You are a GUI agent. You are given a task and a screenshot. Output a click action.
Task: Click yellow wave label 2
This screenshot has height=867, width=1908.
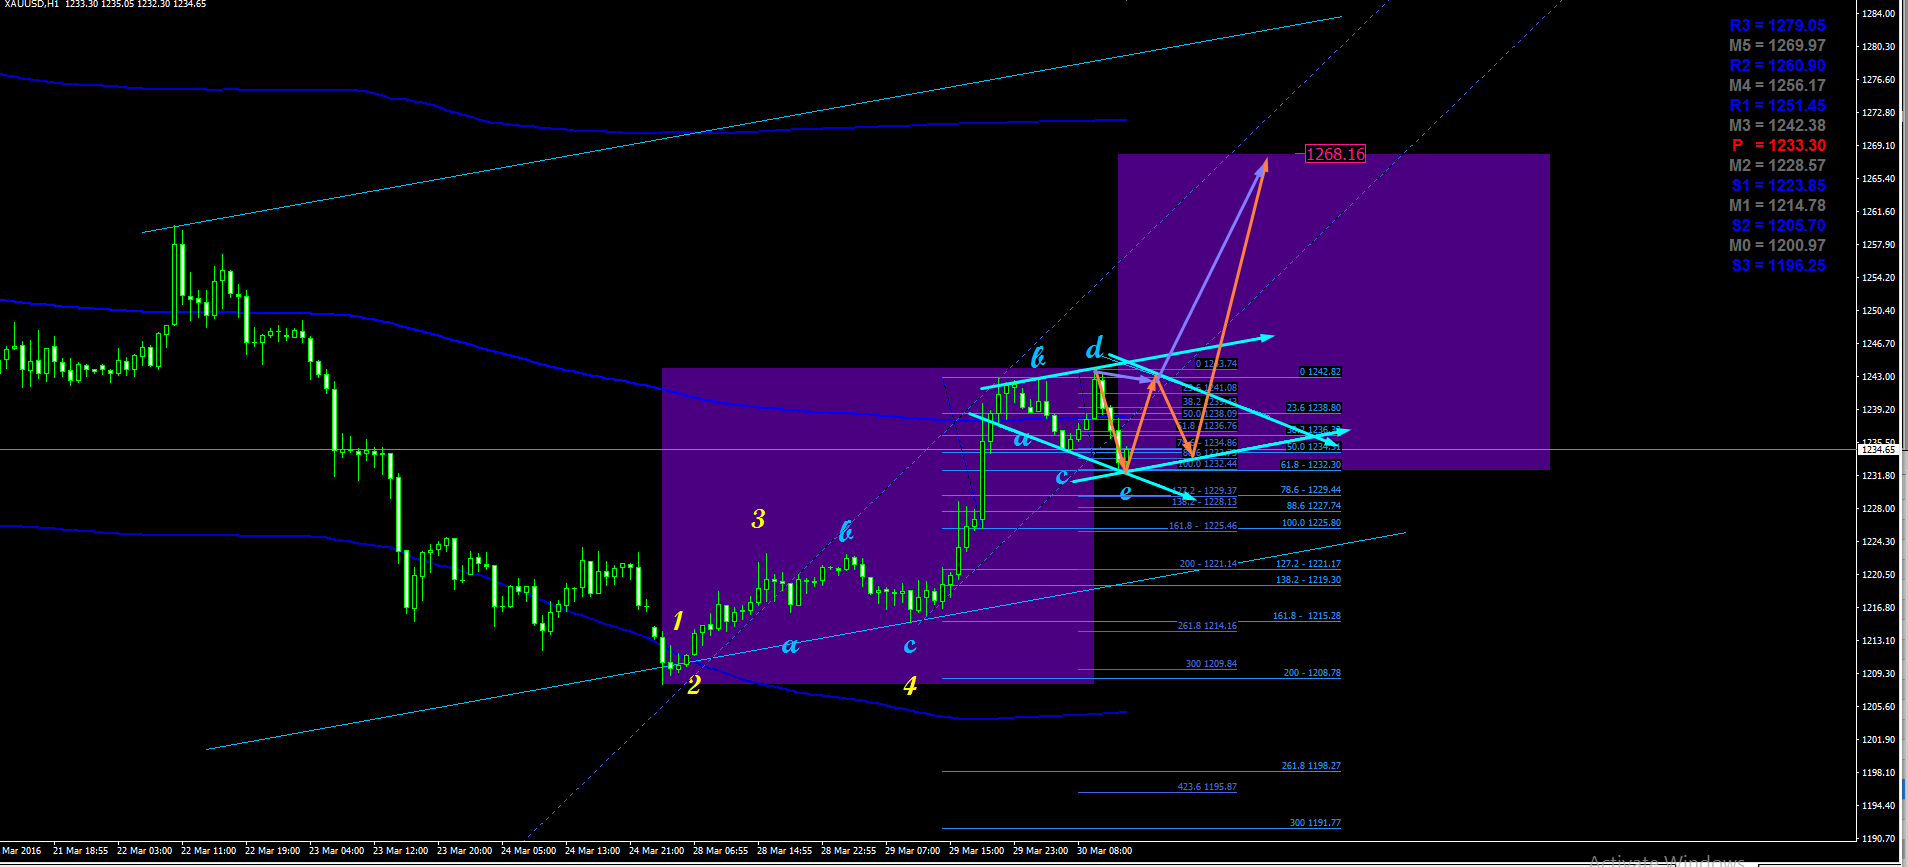coord(694,685)
